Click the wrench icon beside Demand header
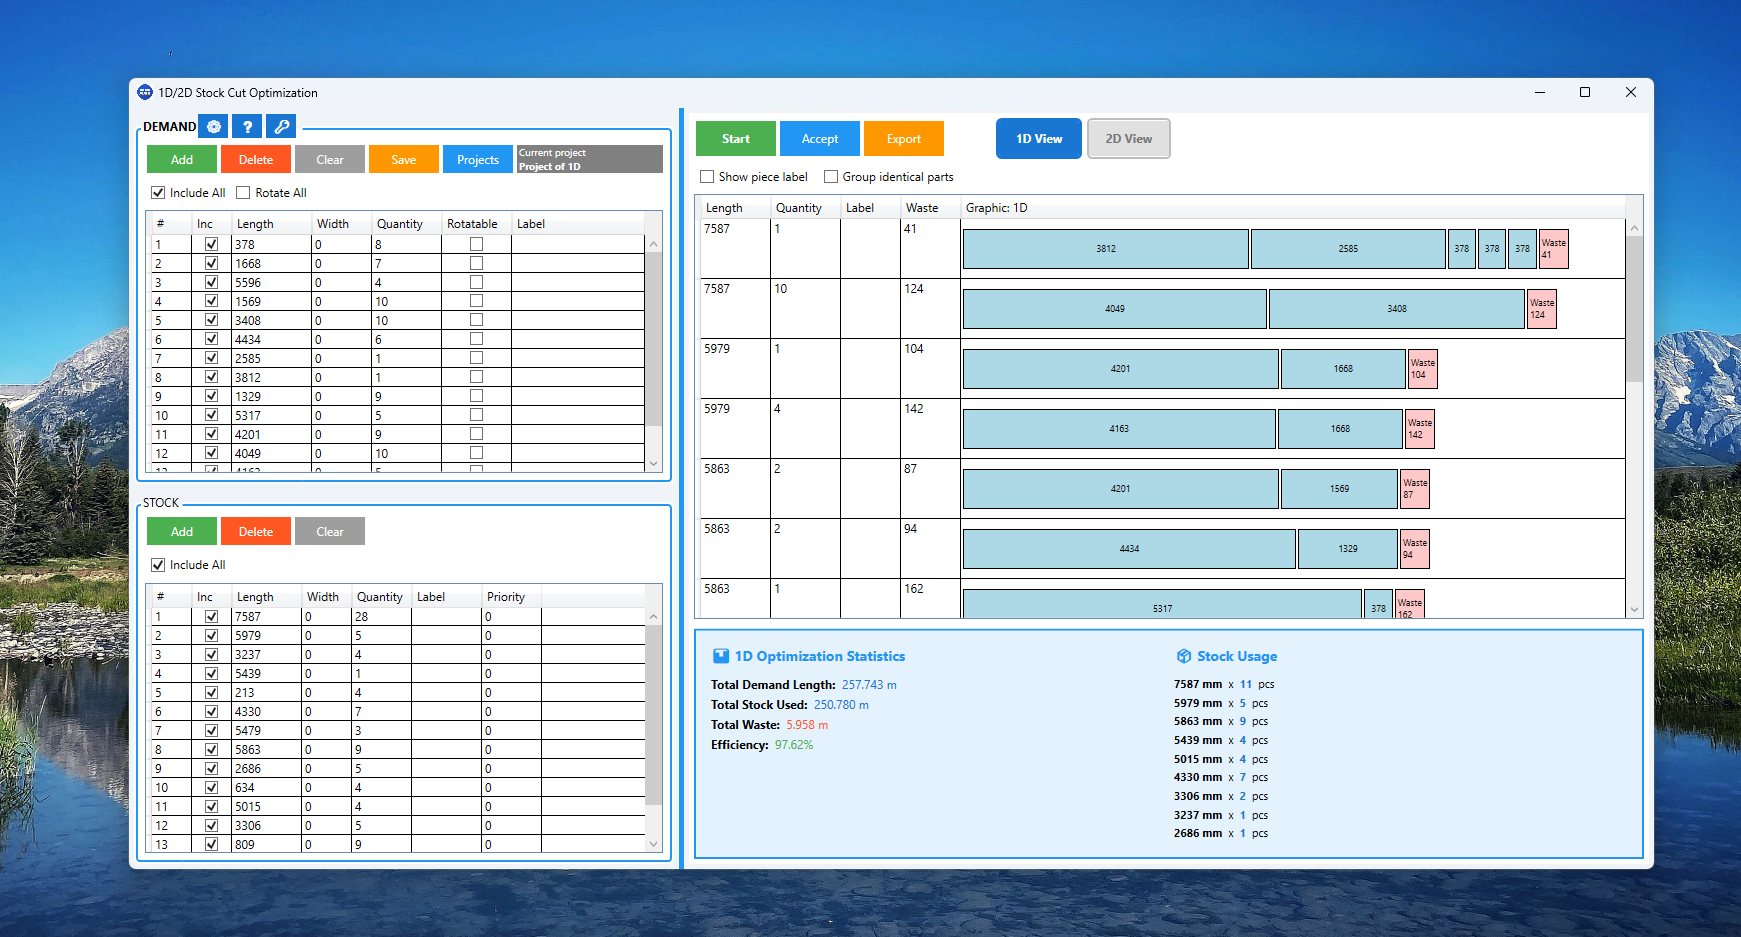The width and height of the screenshot is (1741, 937). [x=281, y=126]
